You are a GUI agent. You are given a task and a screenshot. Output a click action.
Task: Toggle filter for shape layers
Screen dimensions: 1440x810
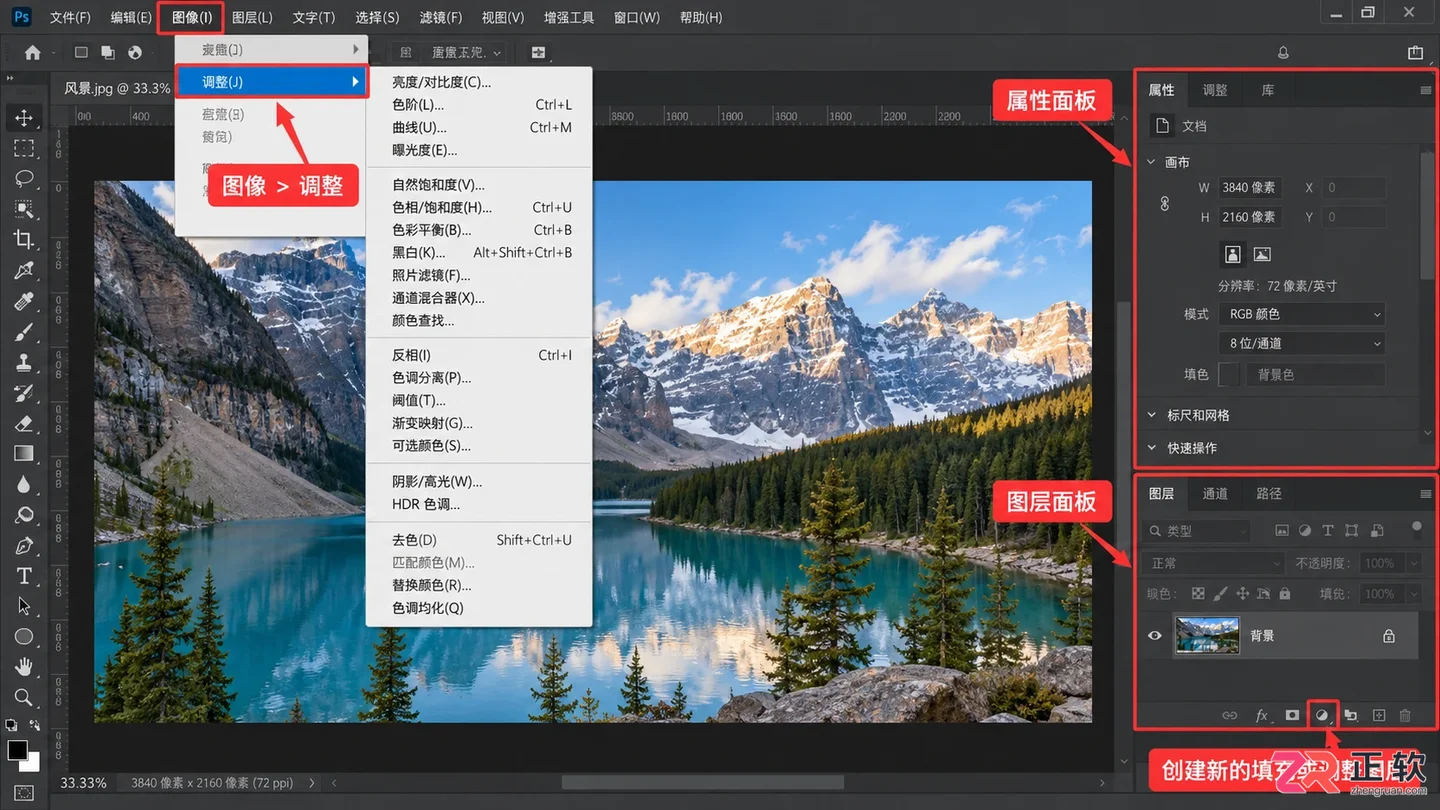pos(1352,530)
